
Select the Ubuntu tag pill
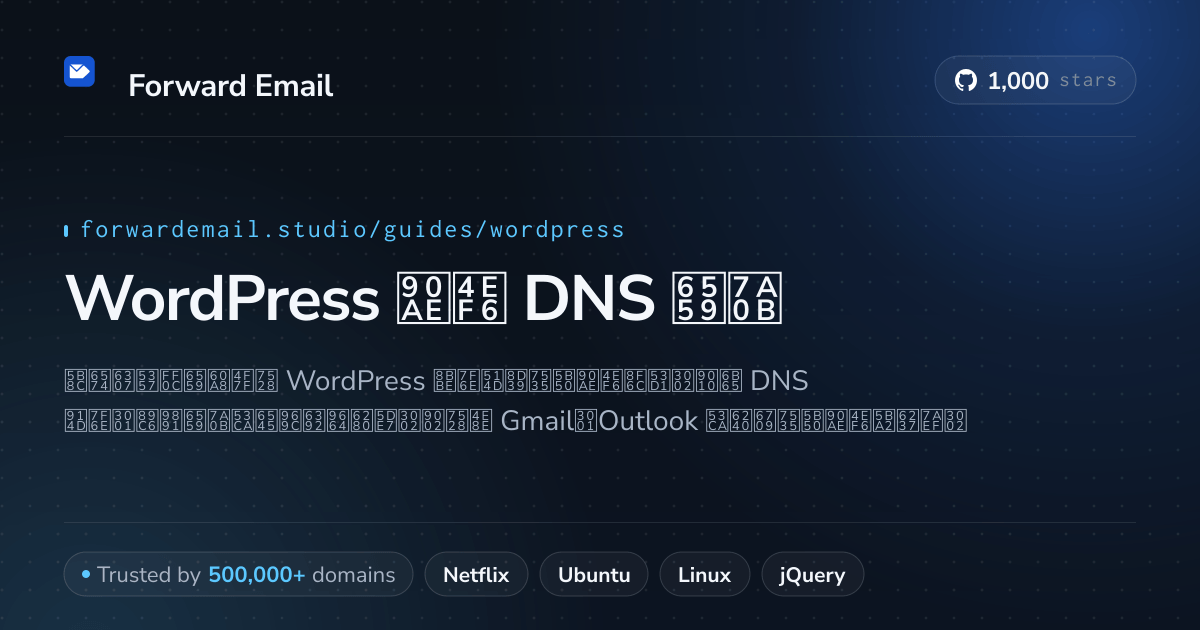coord(594,575)
